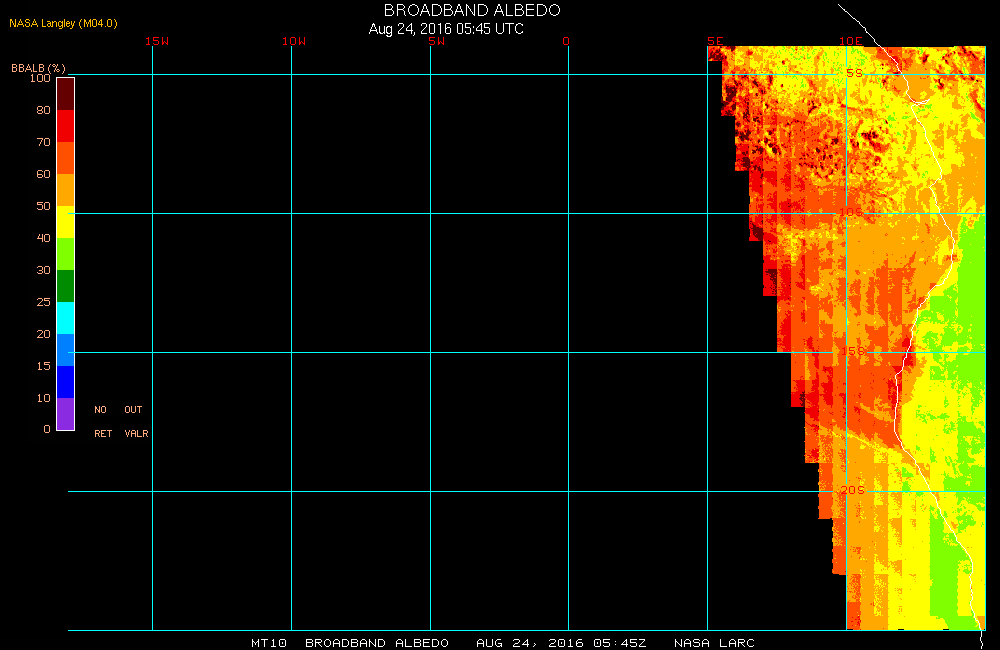This screenshot has width=1000, height=650.
Task: Select the light green 30-40% legend swatch
Action: (x=65, y=253)
